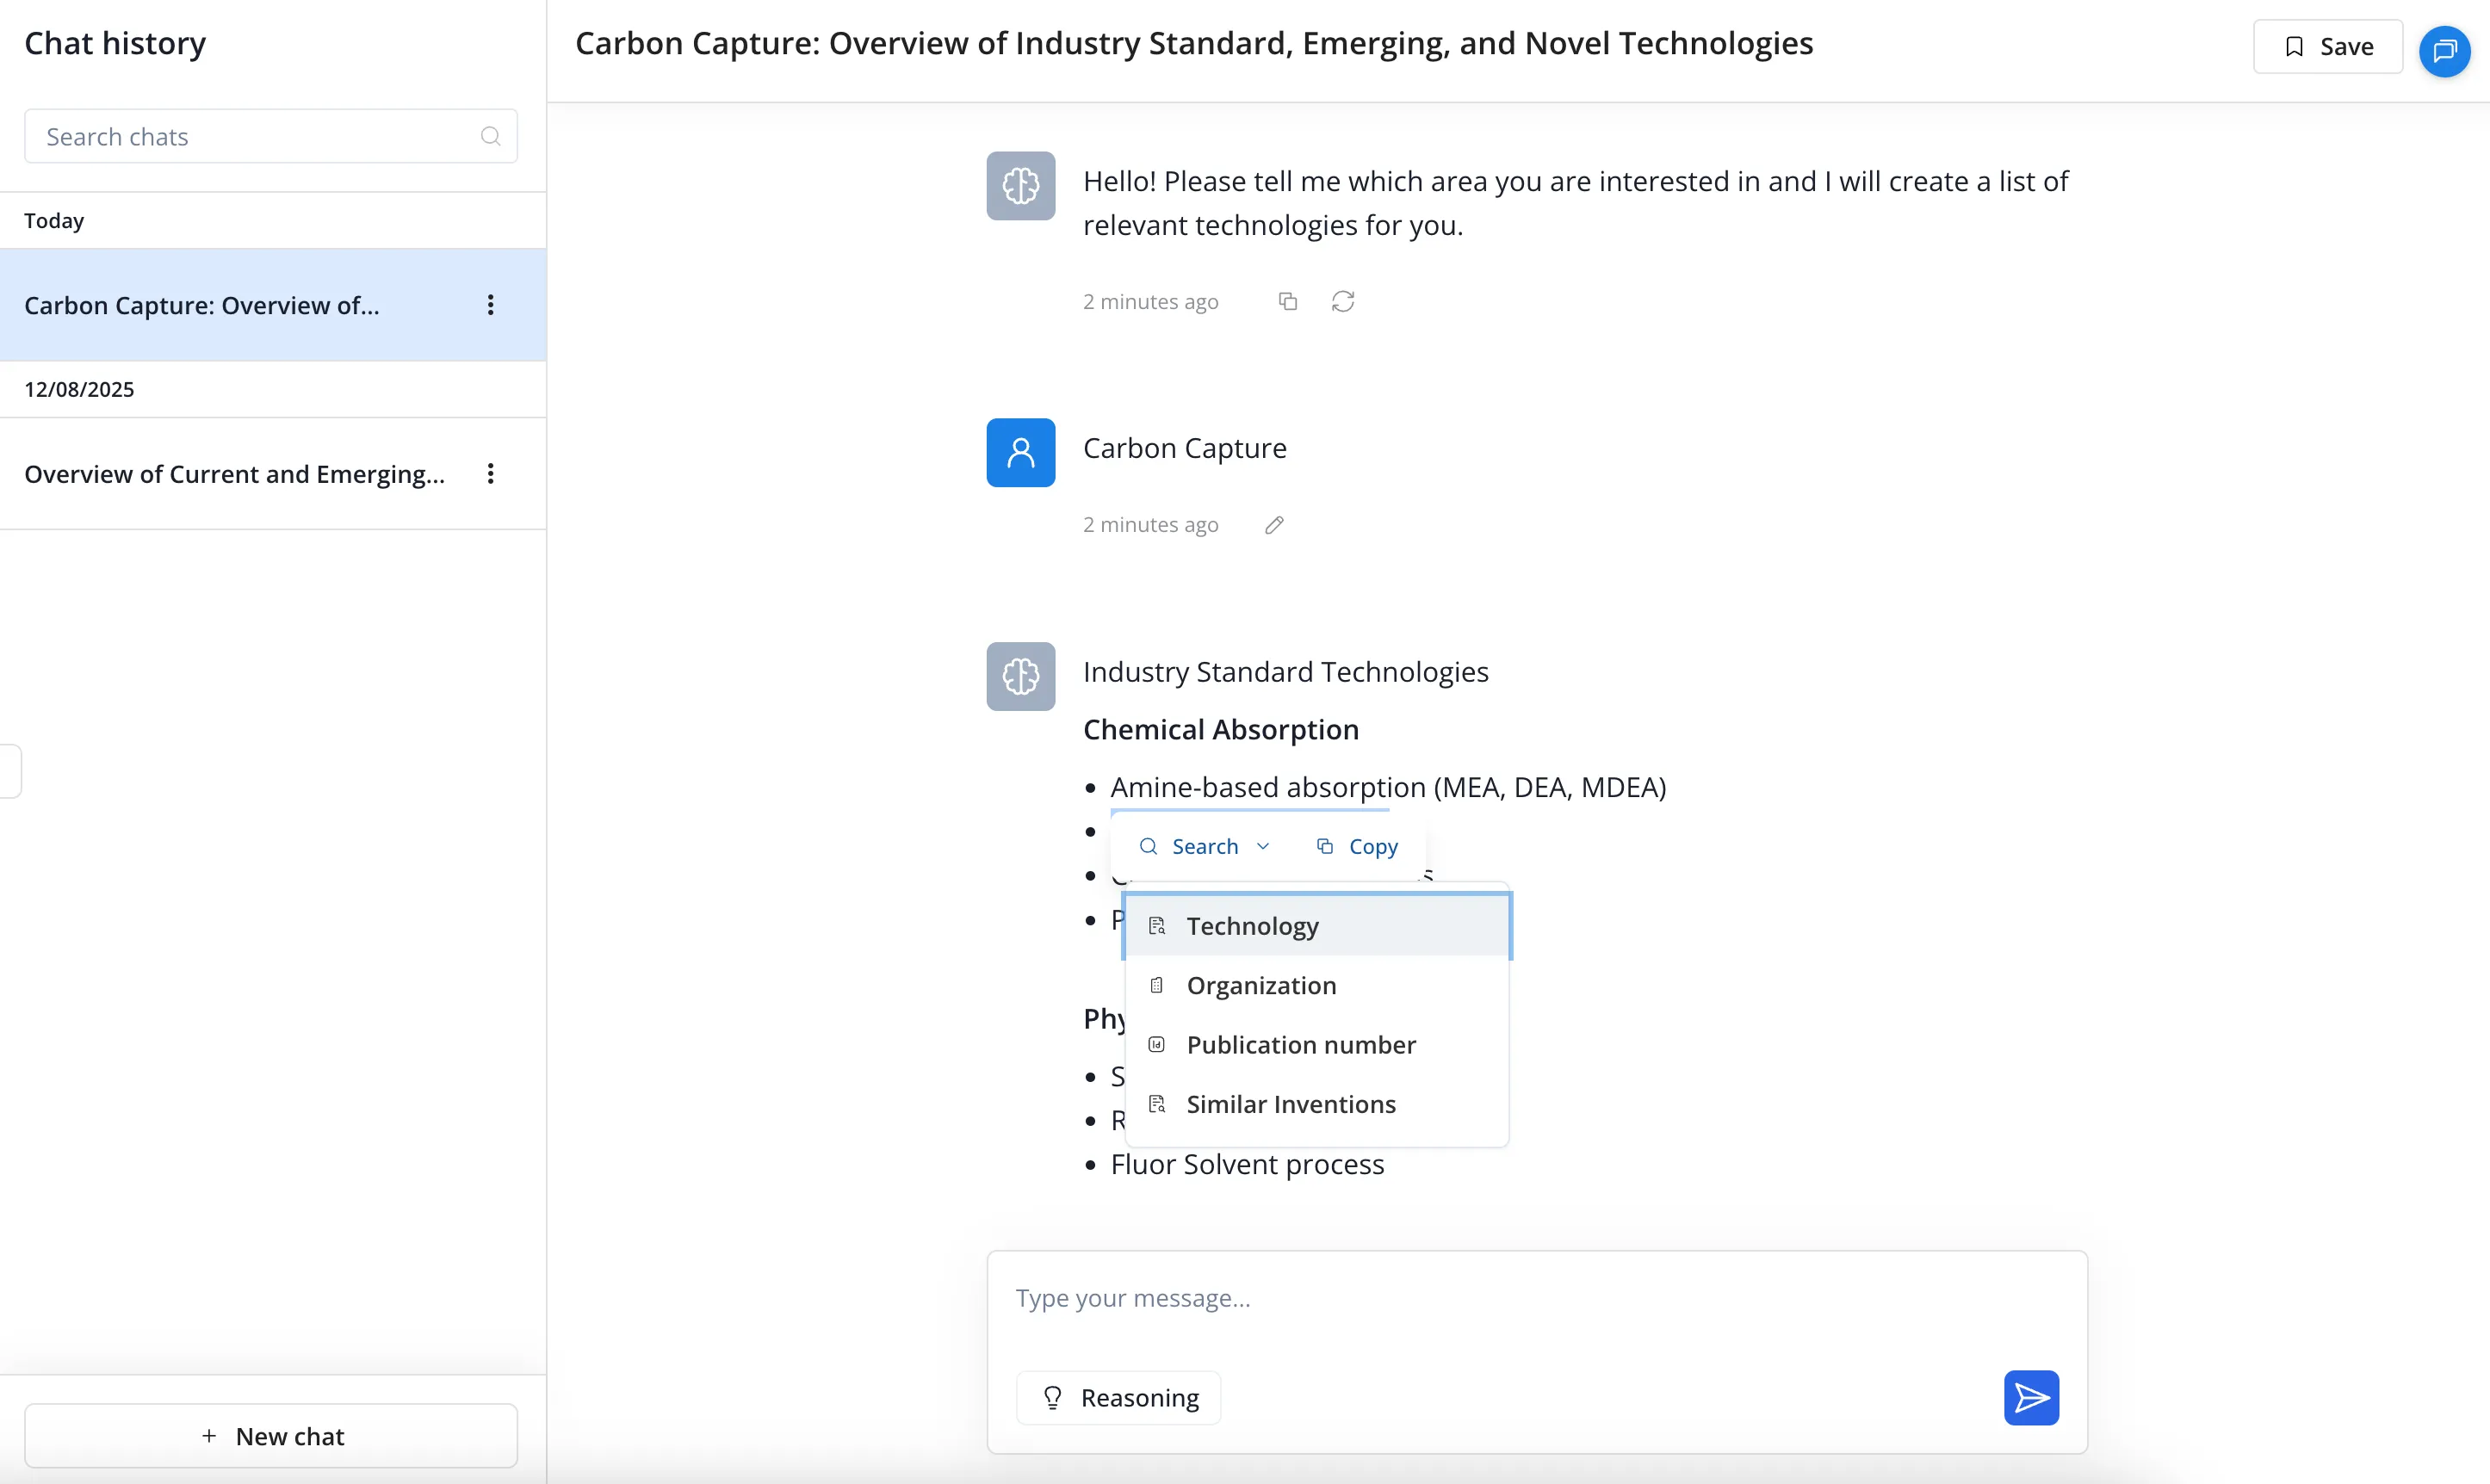Start a New chat
The height and width of the screenshot is (1484, 2490).
[271, 1436]
